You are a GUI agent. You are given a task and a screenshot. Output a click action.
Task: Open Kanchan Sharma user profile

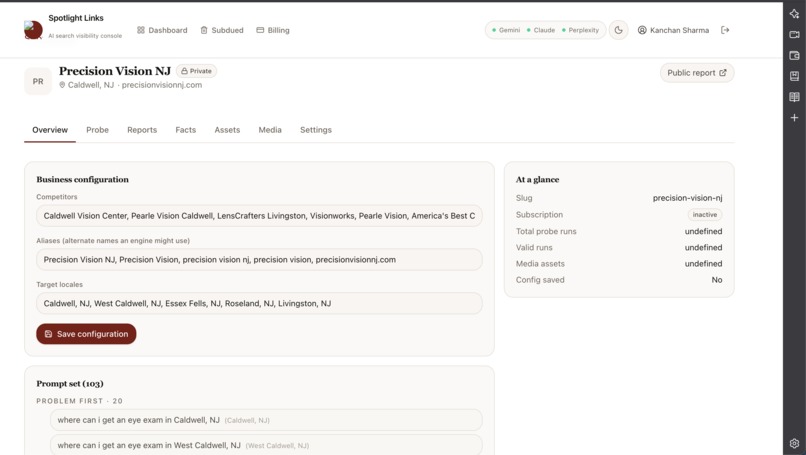(x=673, y=30)
